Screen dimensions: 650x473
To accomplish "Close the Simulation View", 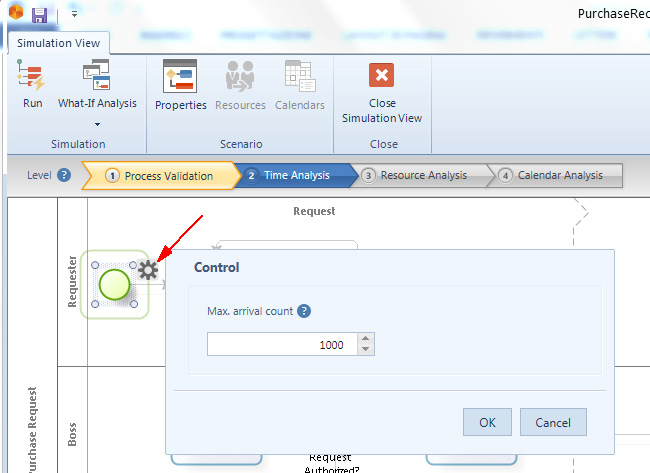I will pos(382,92).
